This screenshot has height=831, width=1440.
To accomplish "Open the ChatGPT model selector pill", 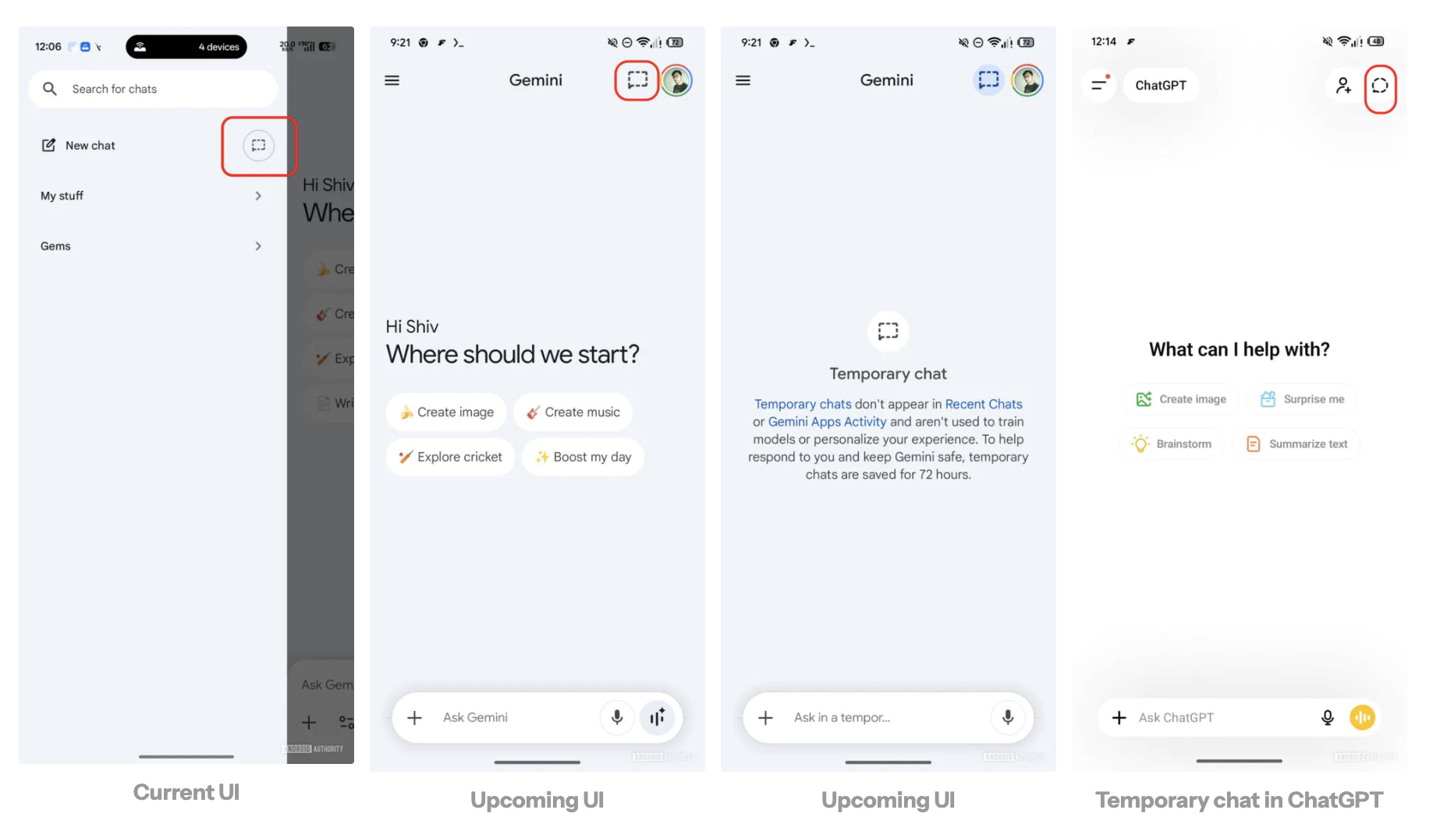I will [1161, 85].
